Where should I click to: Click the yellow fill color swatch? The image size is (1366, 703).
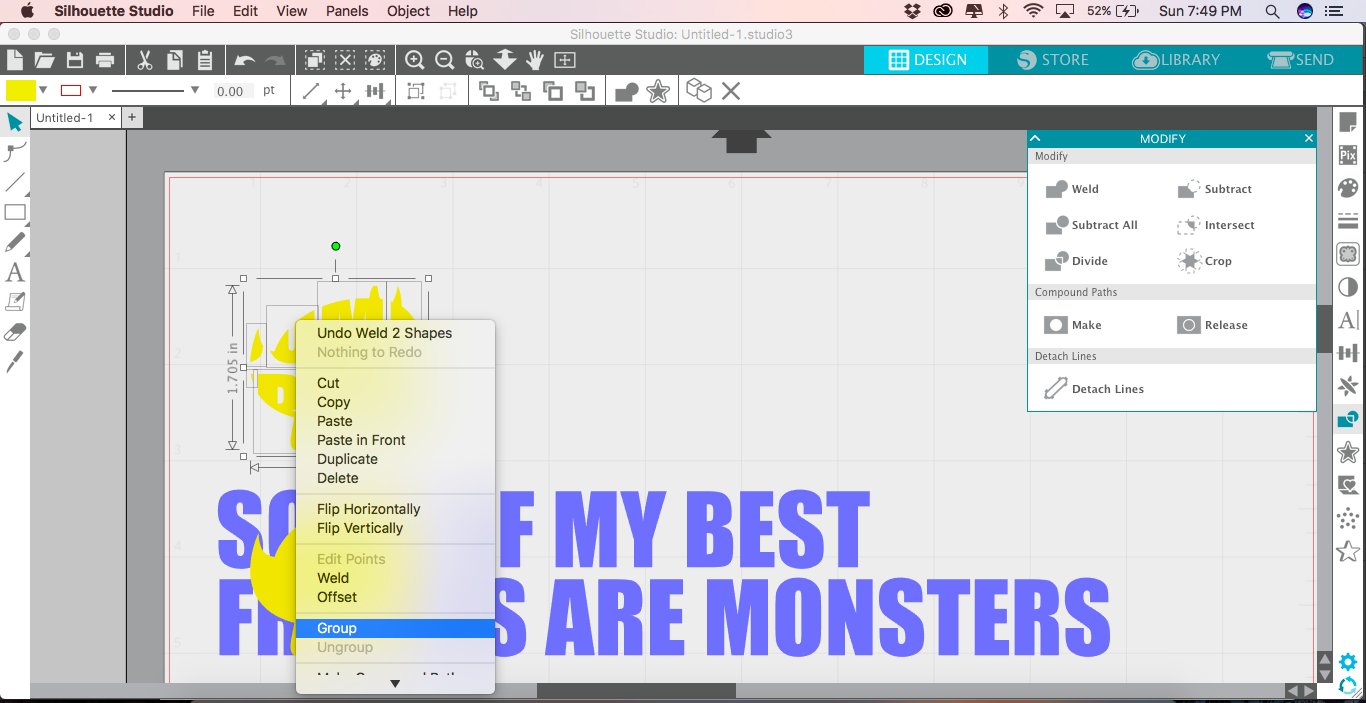click(20, 91)
